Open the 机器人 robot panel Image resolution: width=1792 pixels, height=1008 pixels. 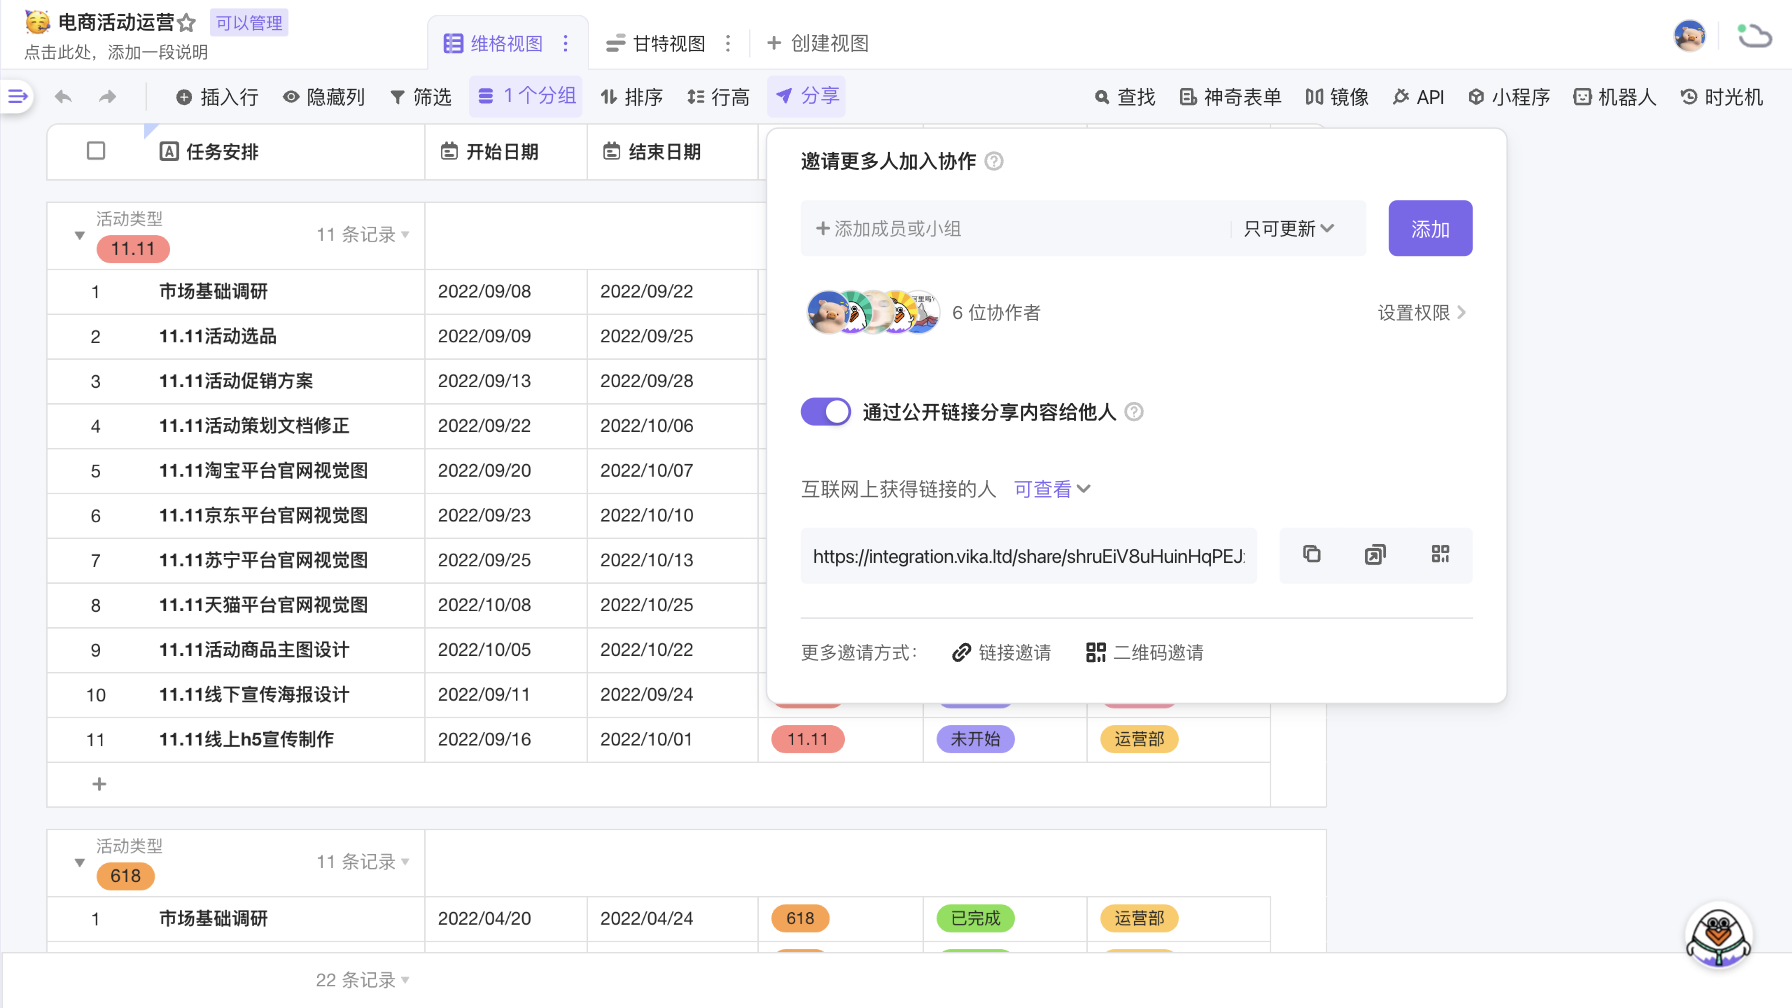(1614, 97)
